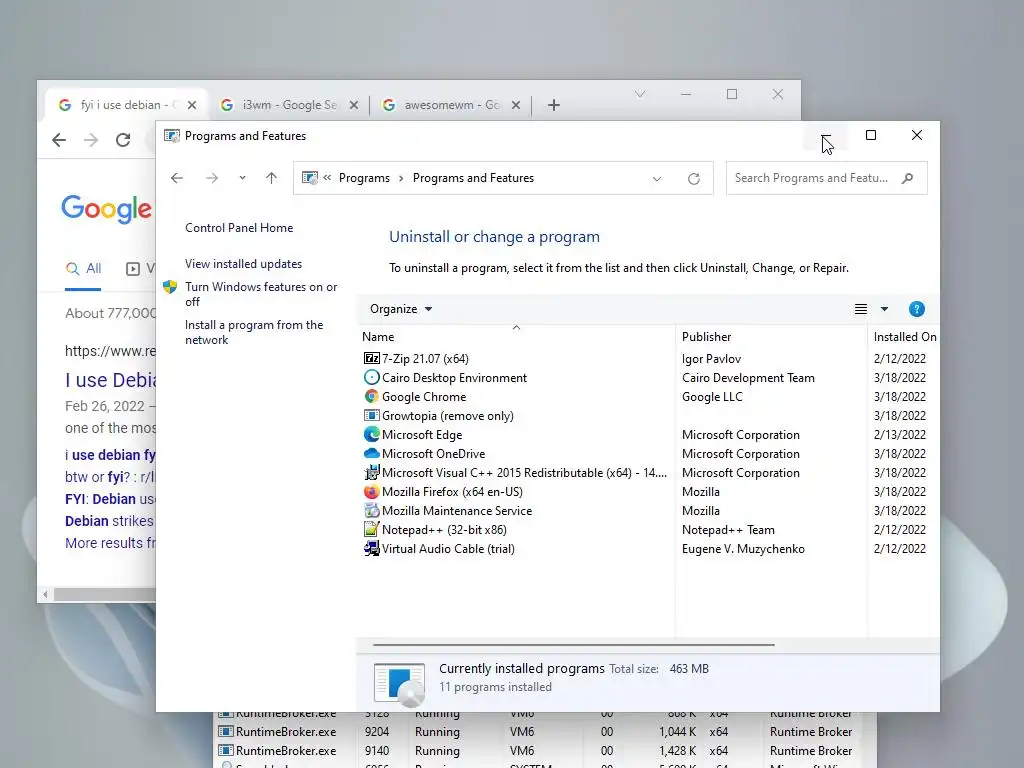Click the 'Google LLC' publisher cell
1024x768 pixels.
[x=712, y=396]
